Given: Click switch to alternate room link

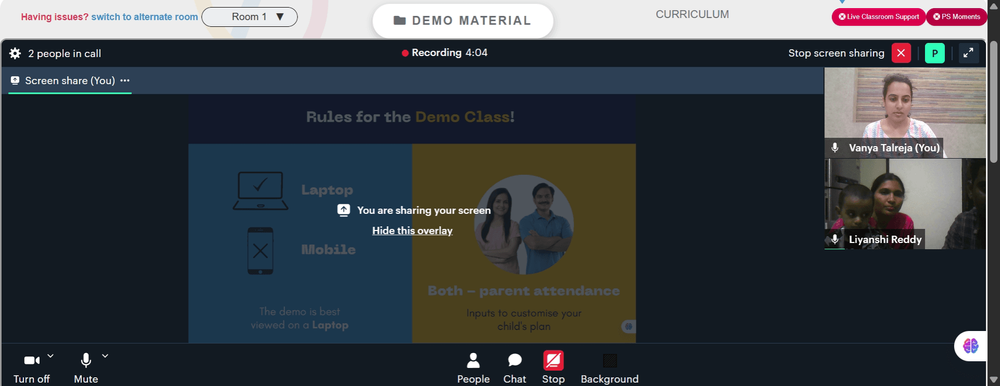Looking at the screenshot, I should [145, 17].
